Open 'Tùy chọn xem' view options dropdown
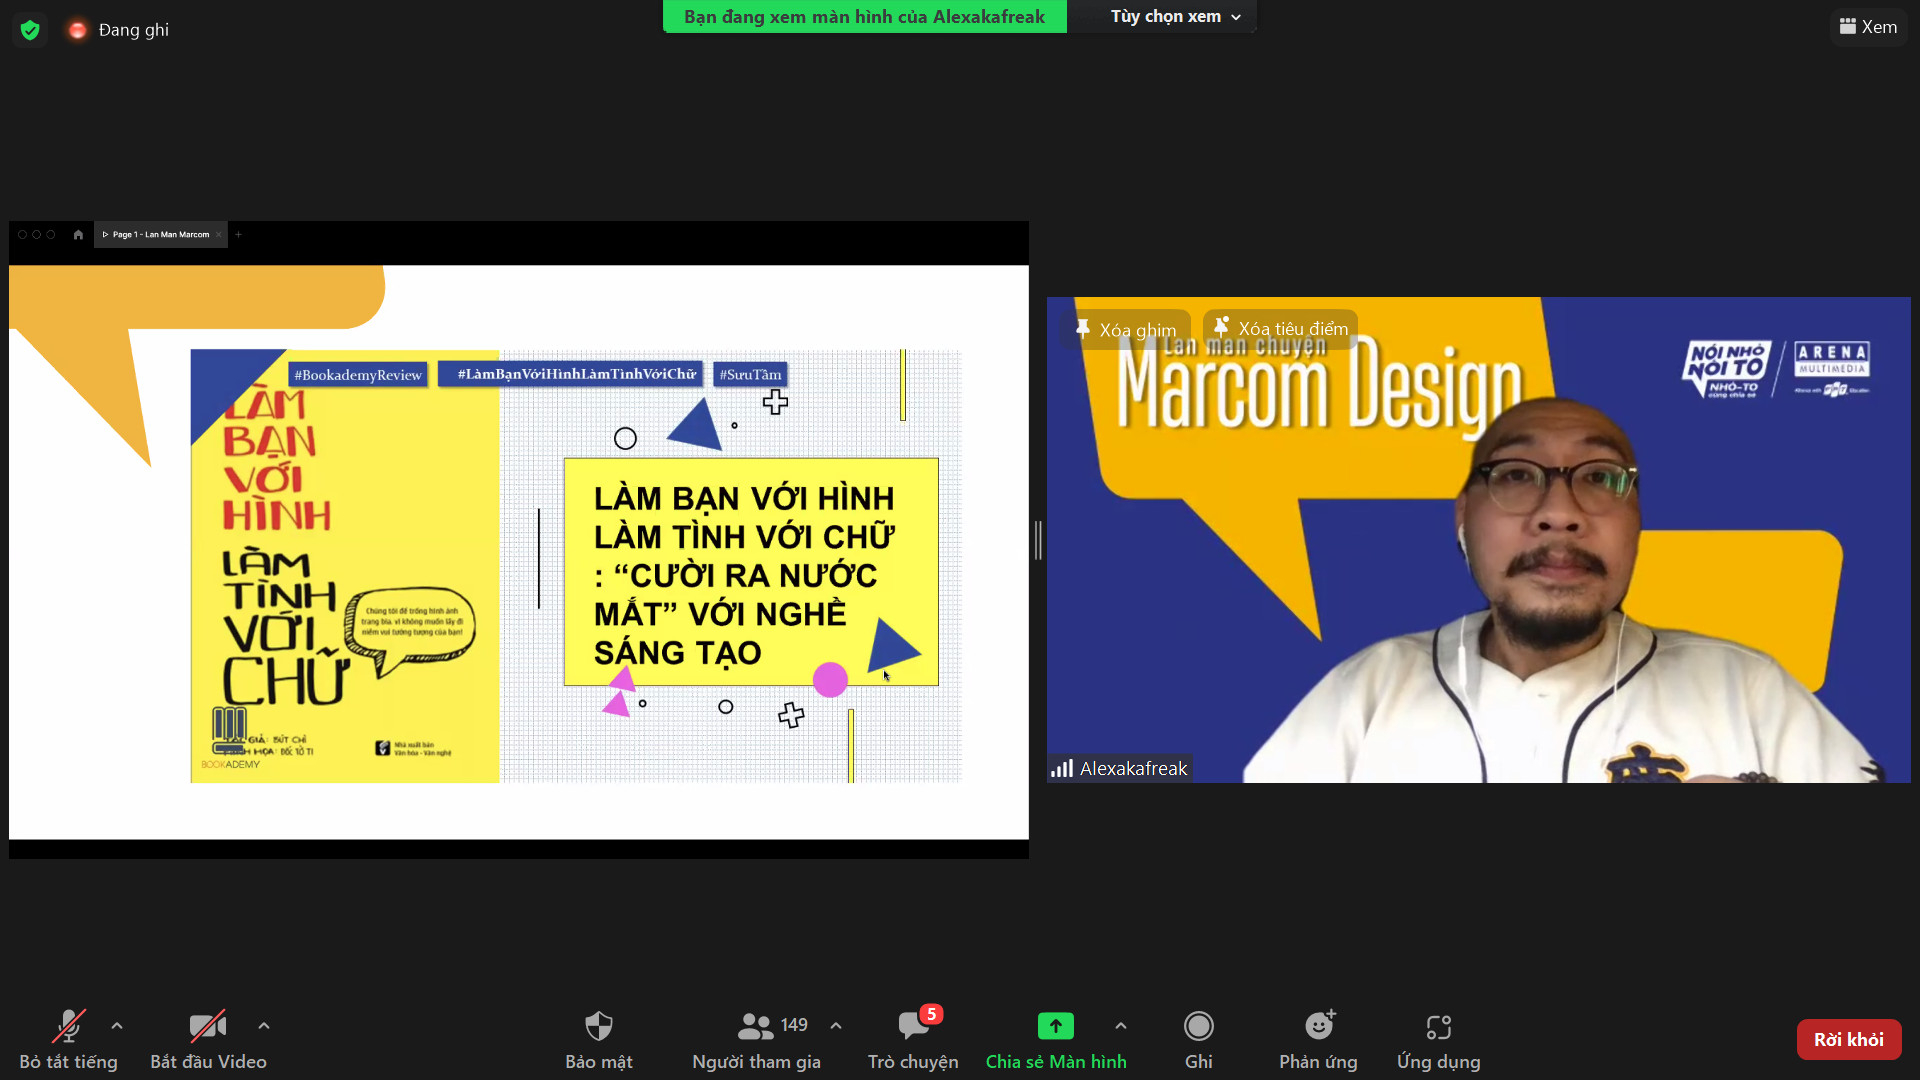 (1175, 16)
